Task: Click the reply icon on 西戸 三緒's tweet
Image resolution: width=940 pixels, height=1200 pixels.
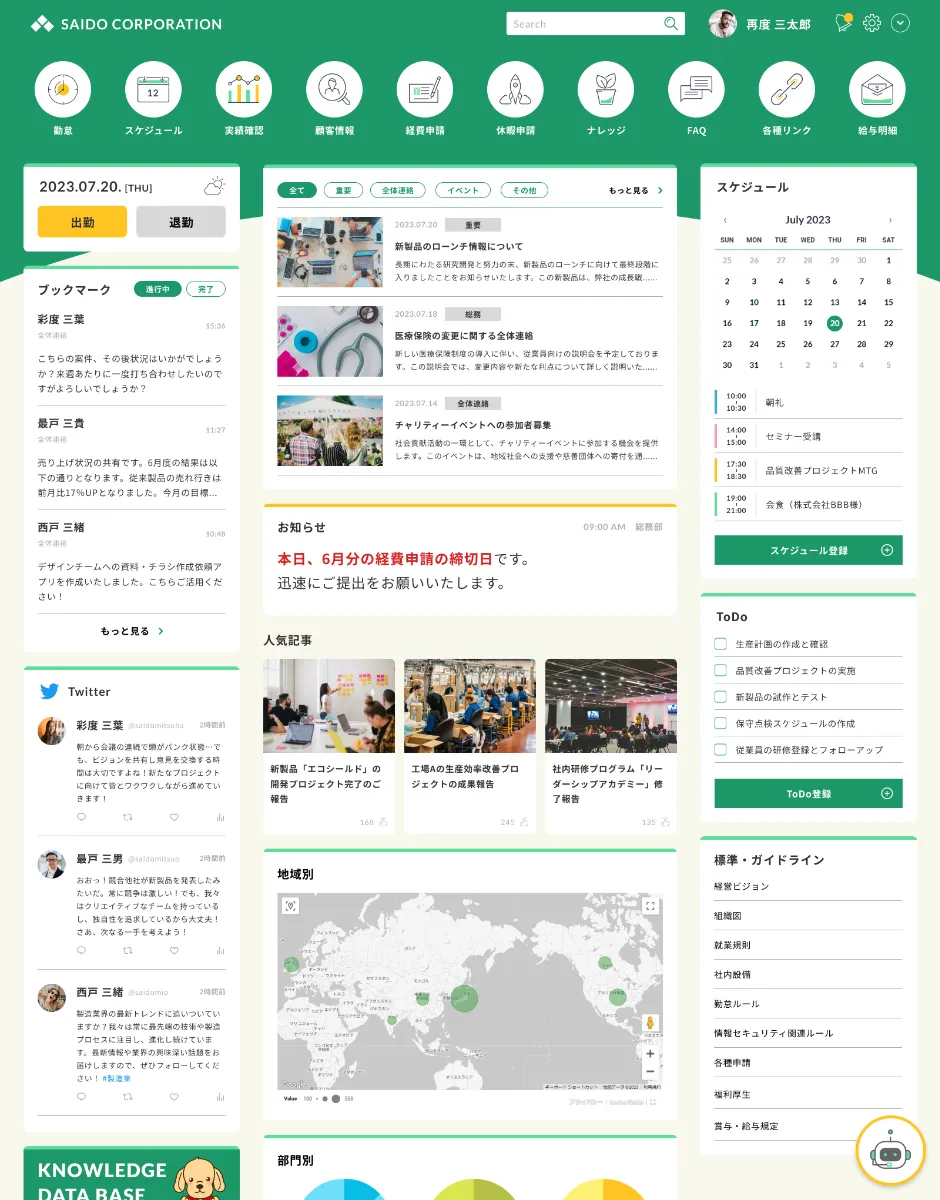Action: [x=82, y=1097]
